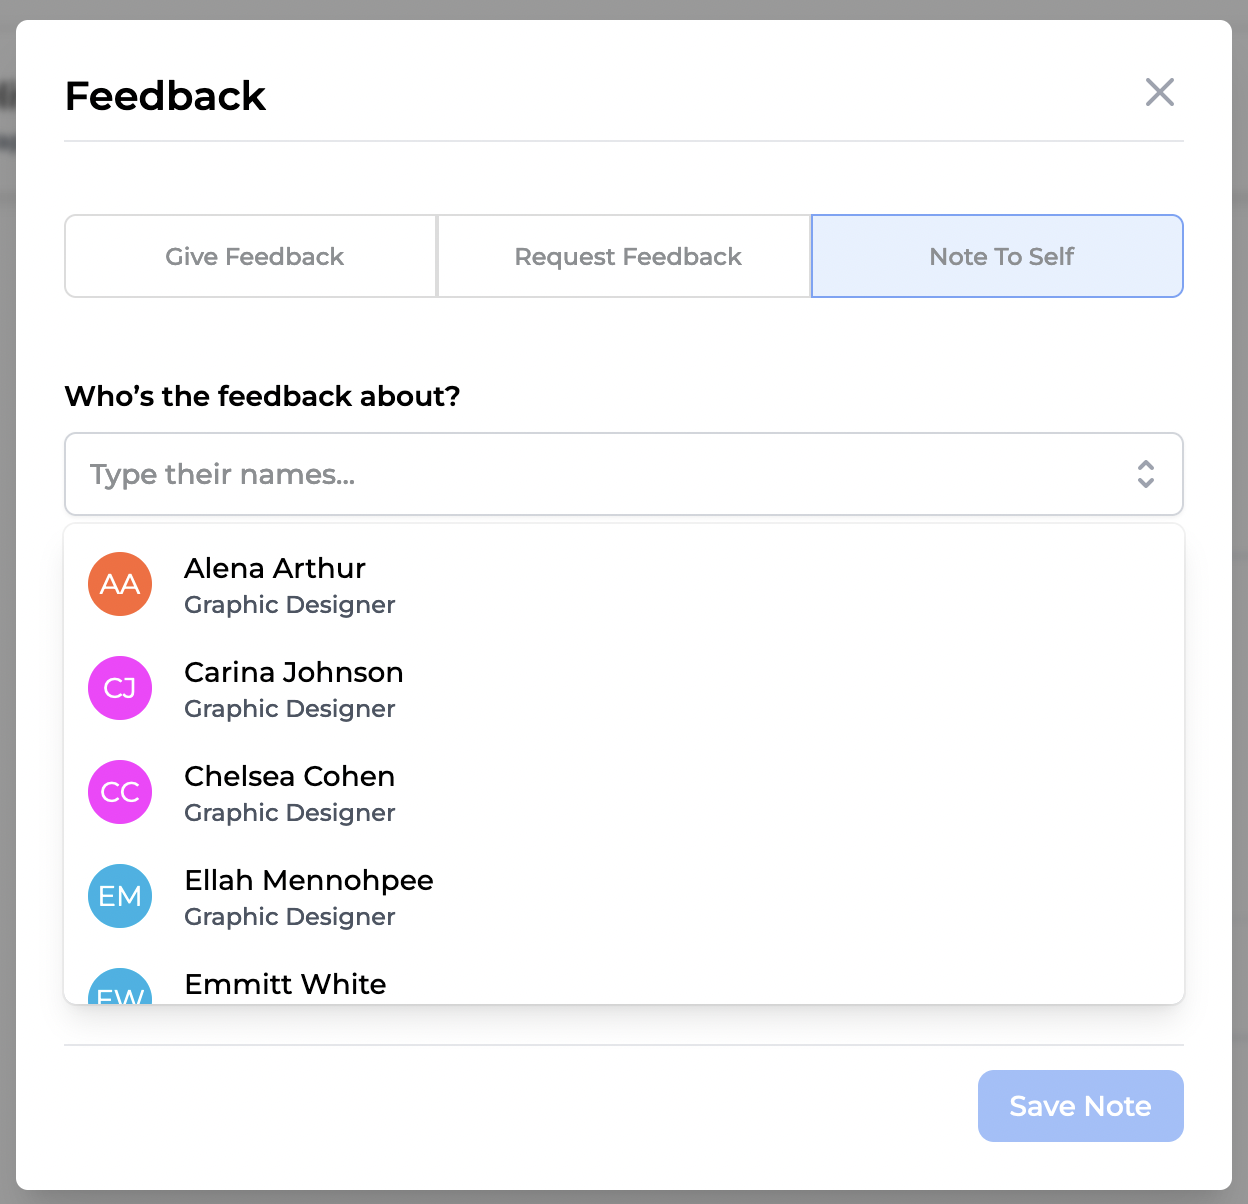
Task: Click Carina Johnson's CJ avatar icon
Action: [x=120, y=688]
